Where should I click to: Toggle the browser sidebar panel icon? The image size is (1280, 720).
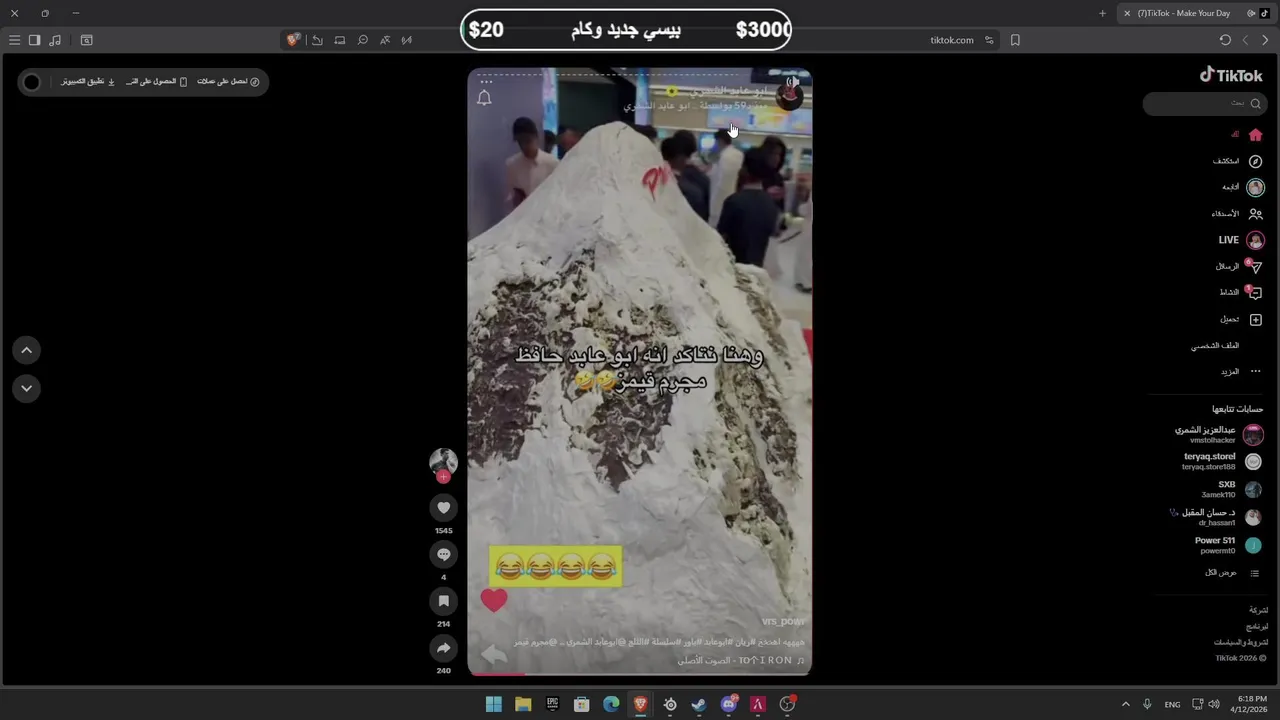click(x=34, y=40)
